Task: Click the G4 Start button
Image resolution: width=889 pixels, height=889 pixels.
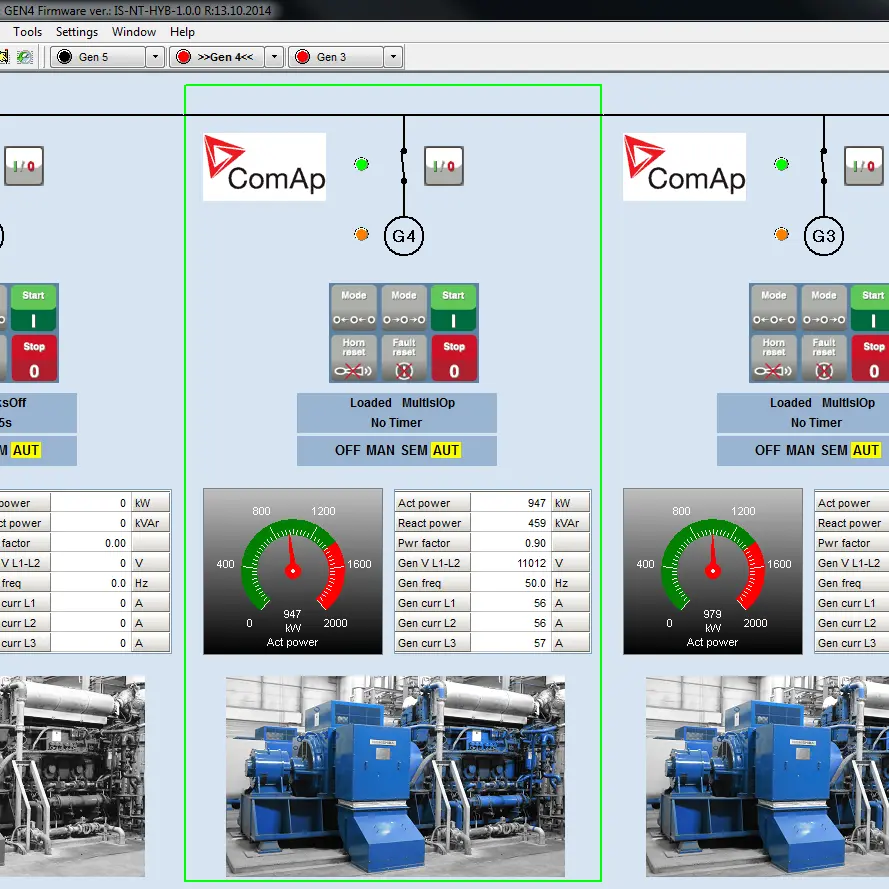Action: point(454,308)
